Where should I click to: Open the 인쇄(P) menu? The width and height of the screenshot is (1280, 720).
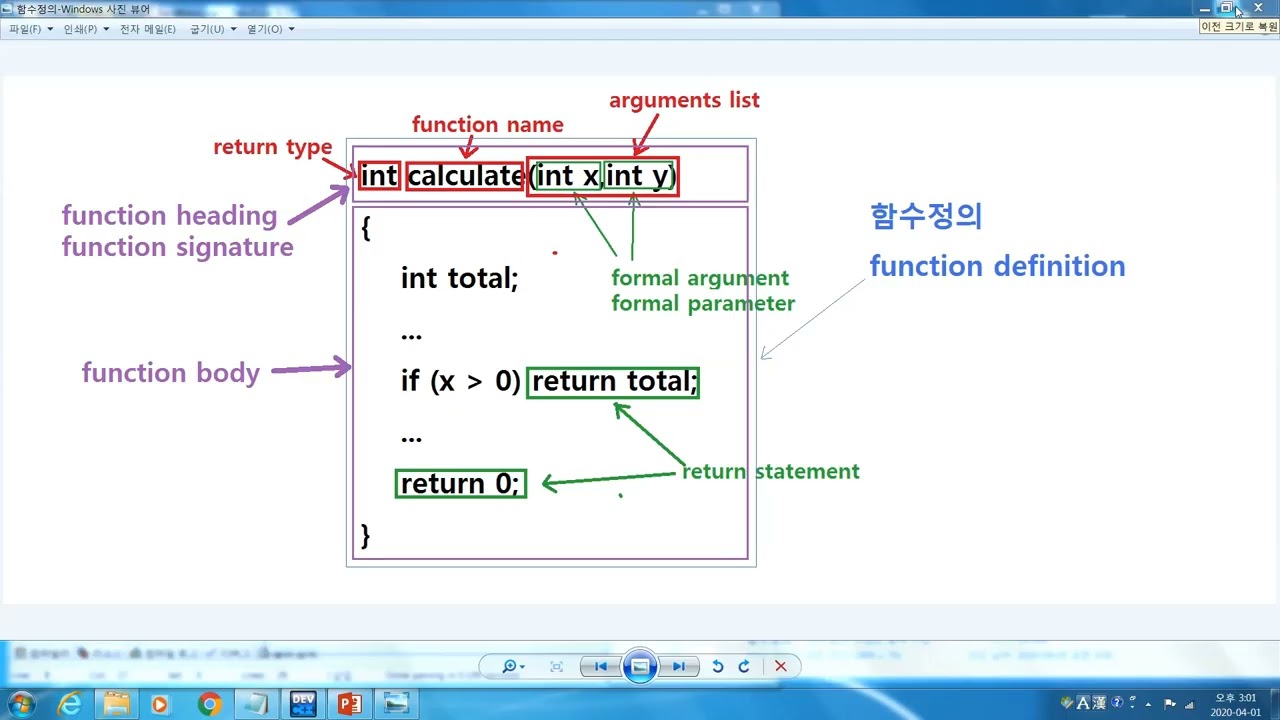(86, 29)
